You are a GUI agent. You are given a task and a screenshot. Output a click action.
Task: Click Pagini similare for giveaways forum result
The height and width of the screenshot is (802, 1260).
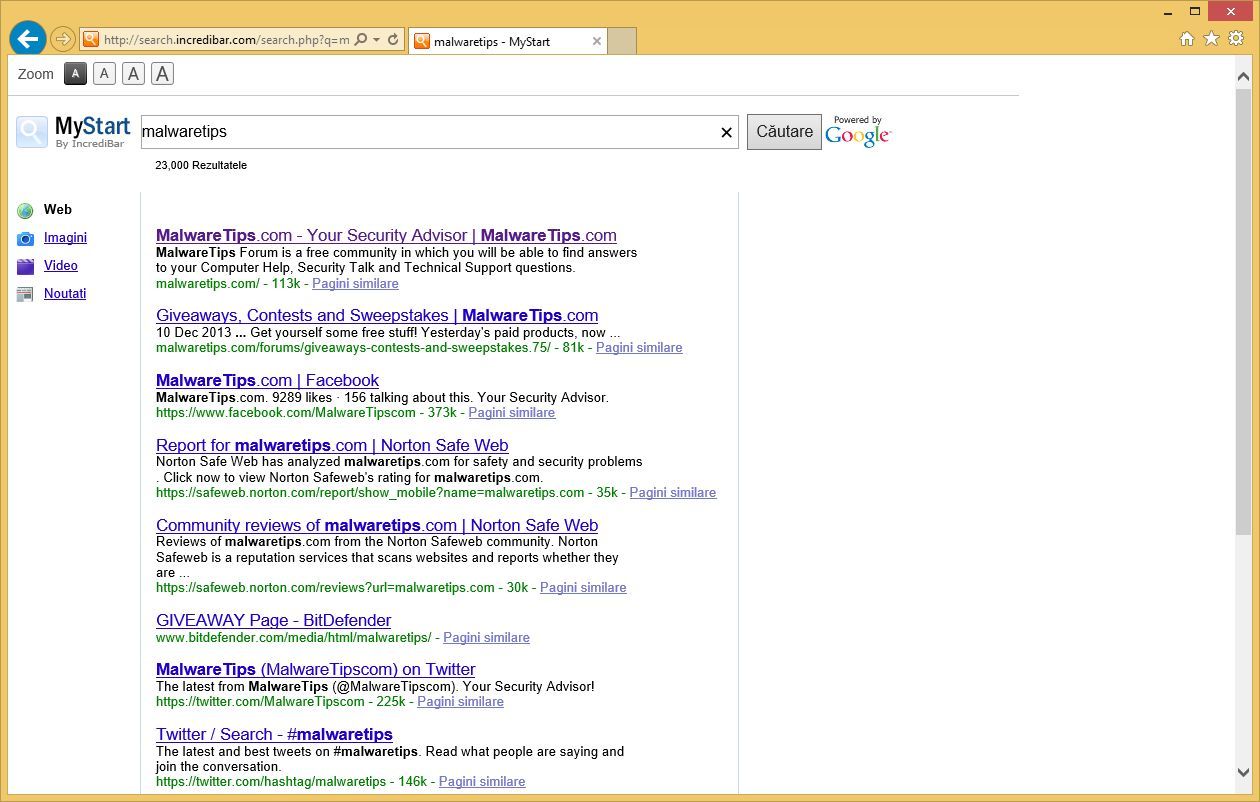(x=639, y=348)
